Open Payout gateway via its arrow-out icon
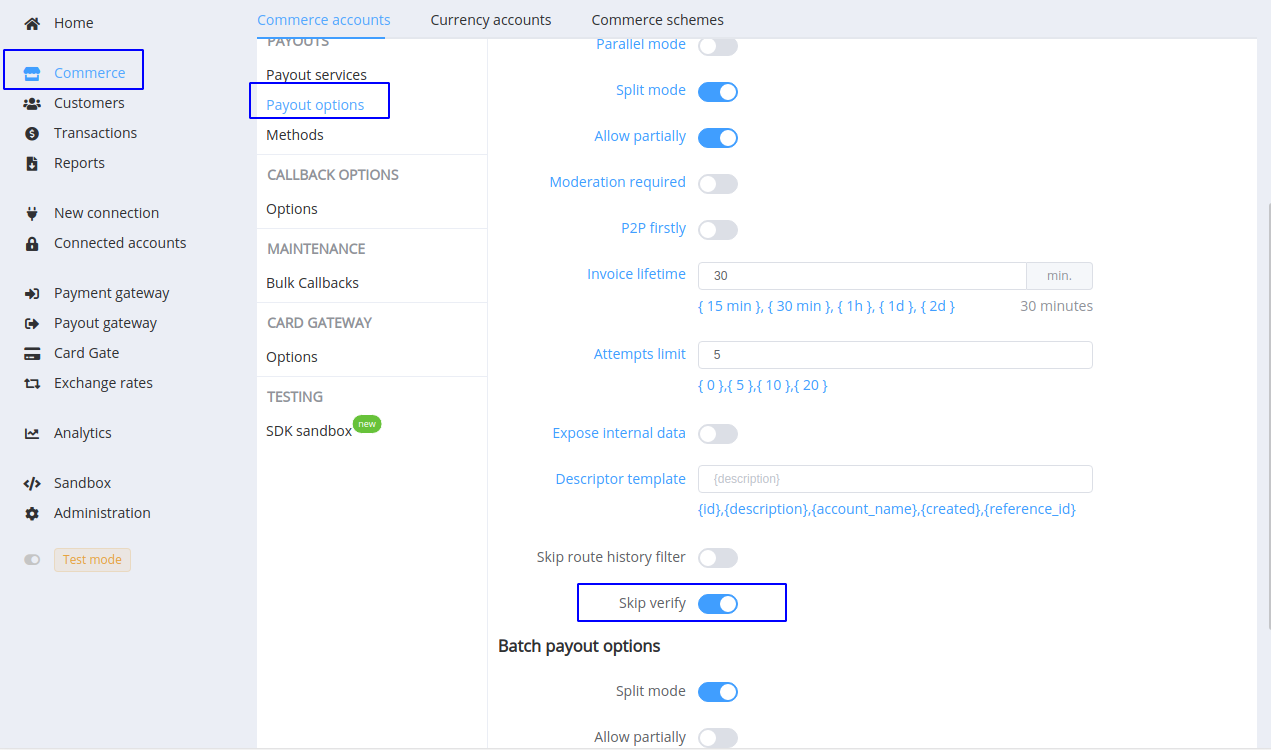Viewport: 1271px width, 750px height. pos(32,323)
